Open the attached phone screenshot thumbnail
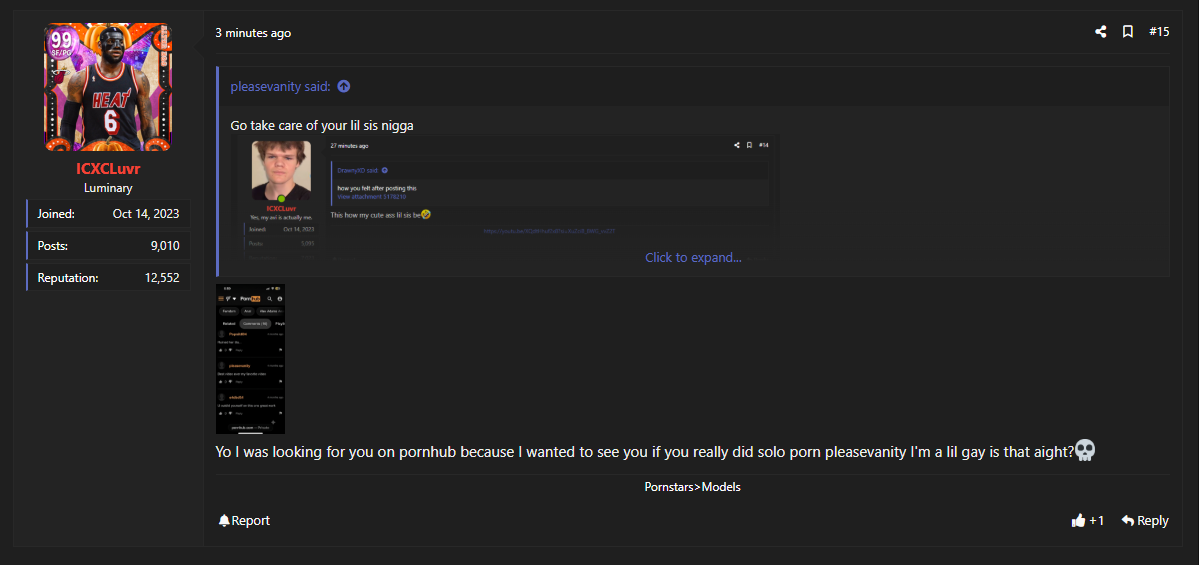The image size is (1199, 565). pyautogui.click(x=251, y=359)
